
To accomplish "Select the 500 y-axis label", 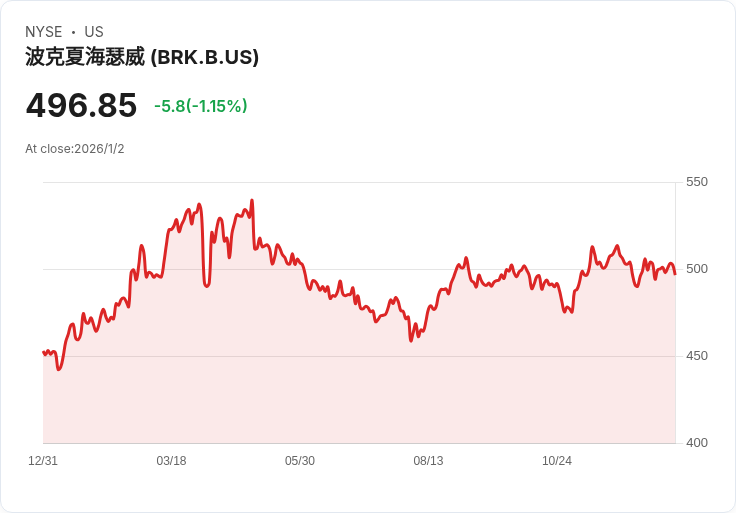I will 696,269.
